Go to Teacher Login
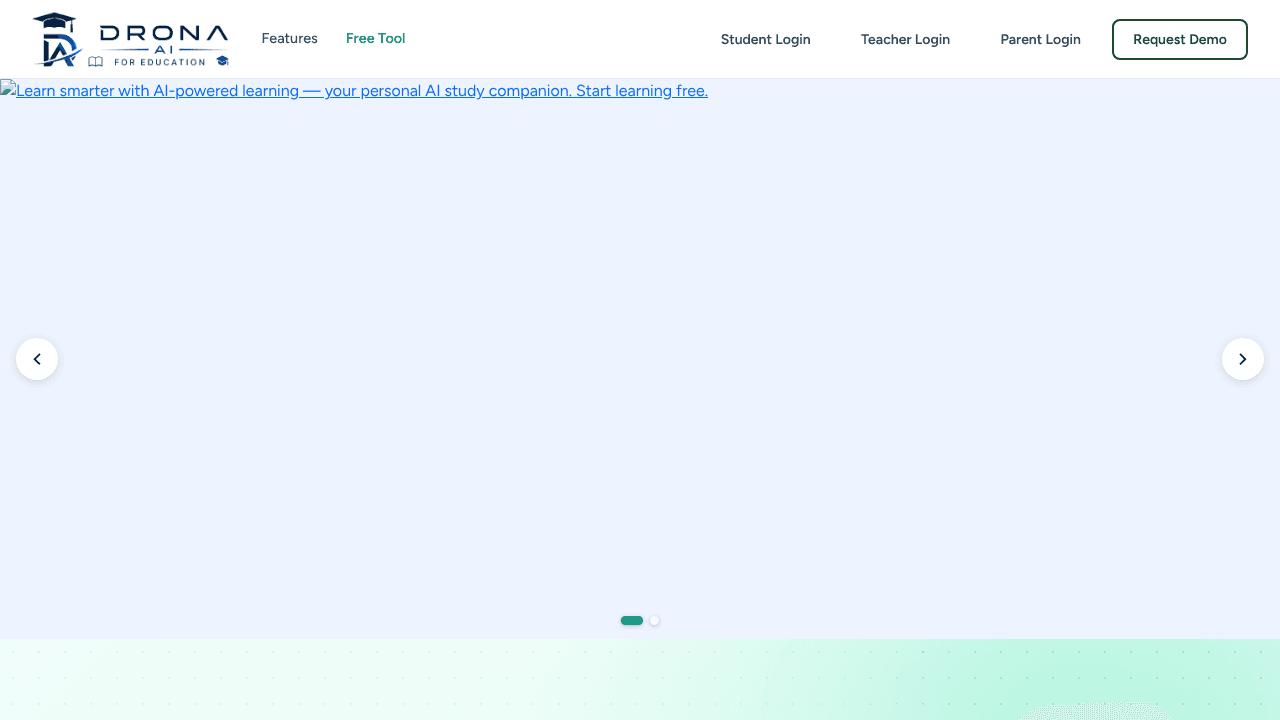 (906, 39)
